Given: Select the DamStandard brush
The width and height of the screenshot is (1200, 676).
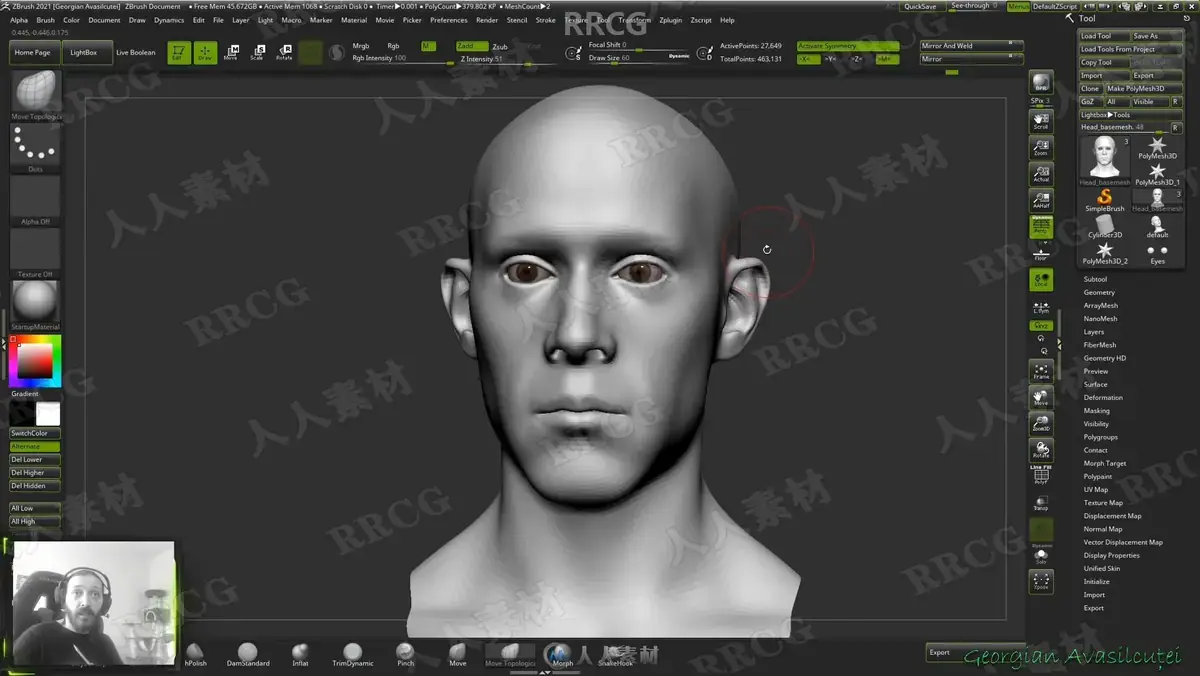Looking at the screenshot, I should pyautogui.click(x=248, y=656).
